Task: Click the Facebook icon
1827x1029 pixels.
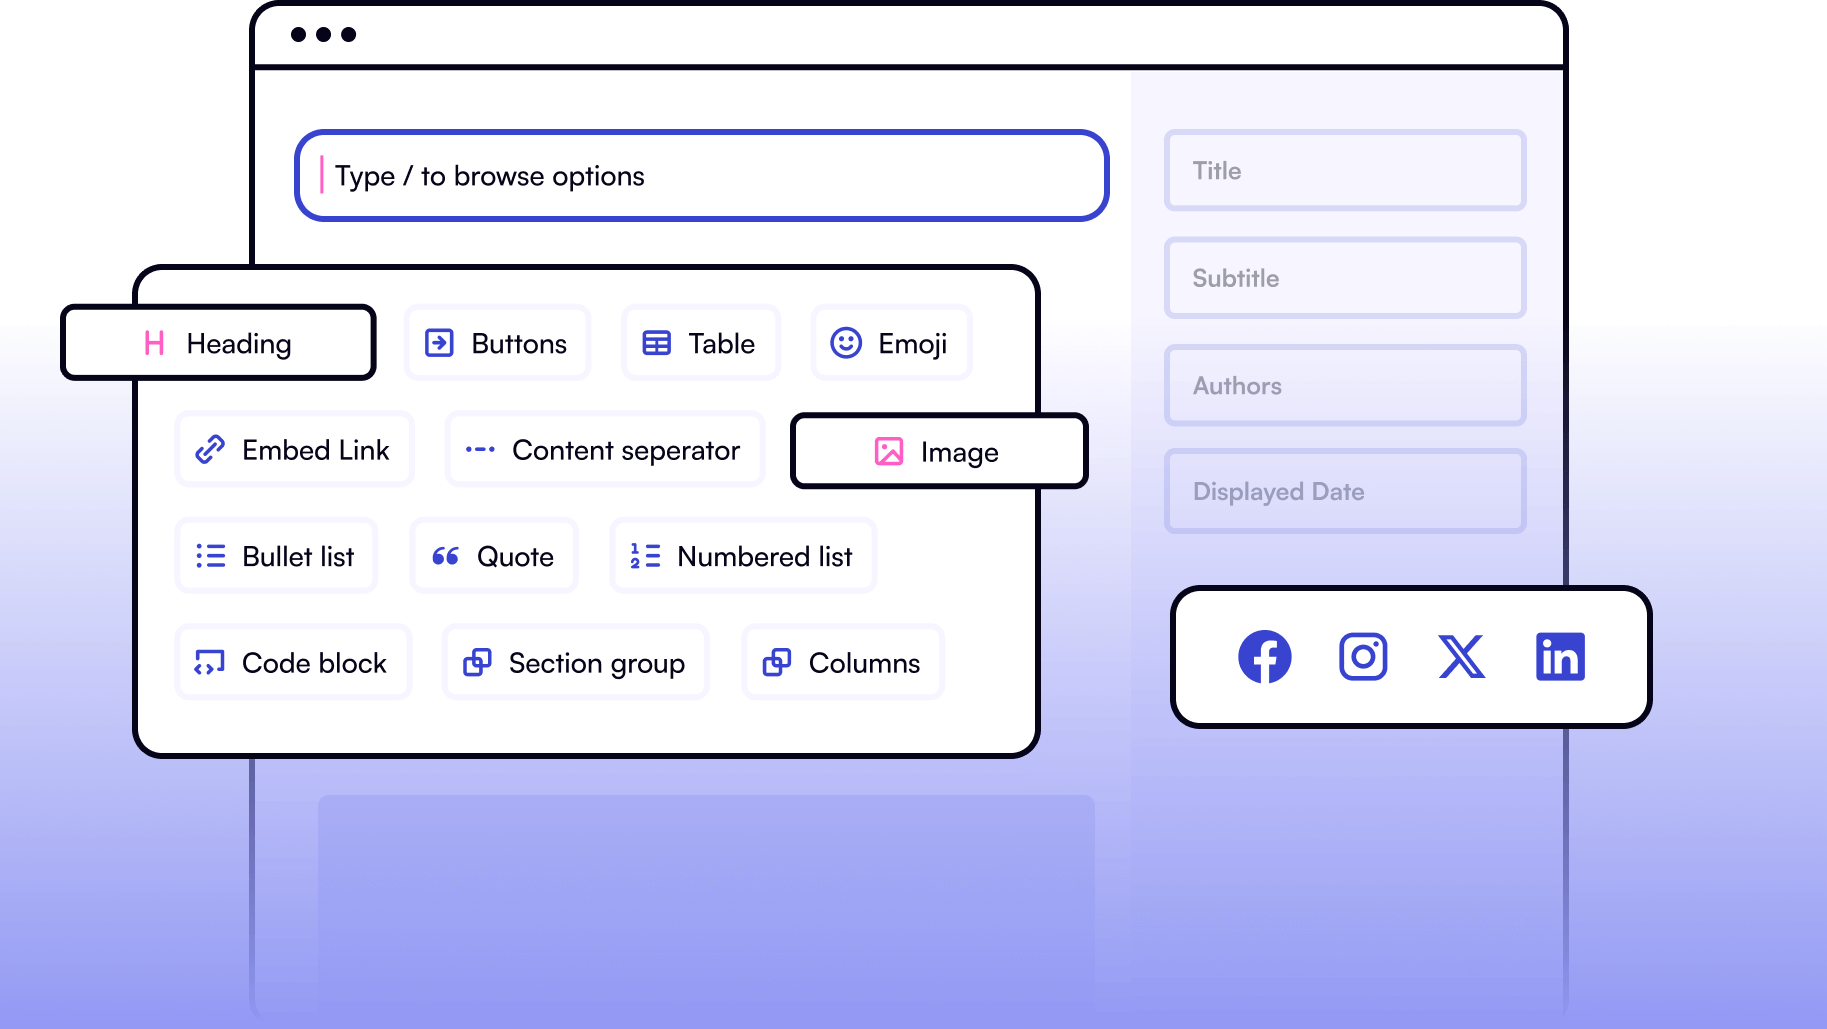Action: click(x=1264, y=657)
